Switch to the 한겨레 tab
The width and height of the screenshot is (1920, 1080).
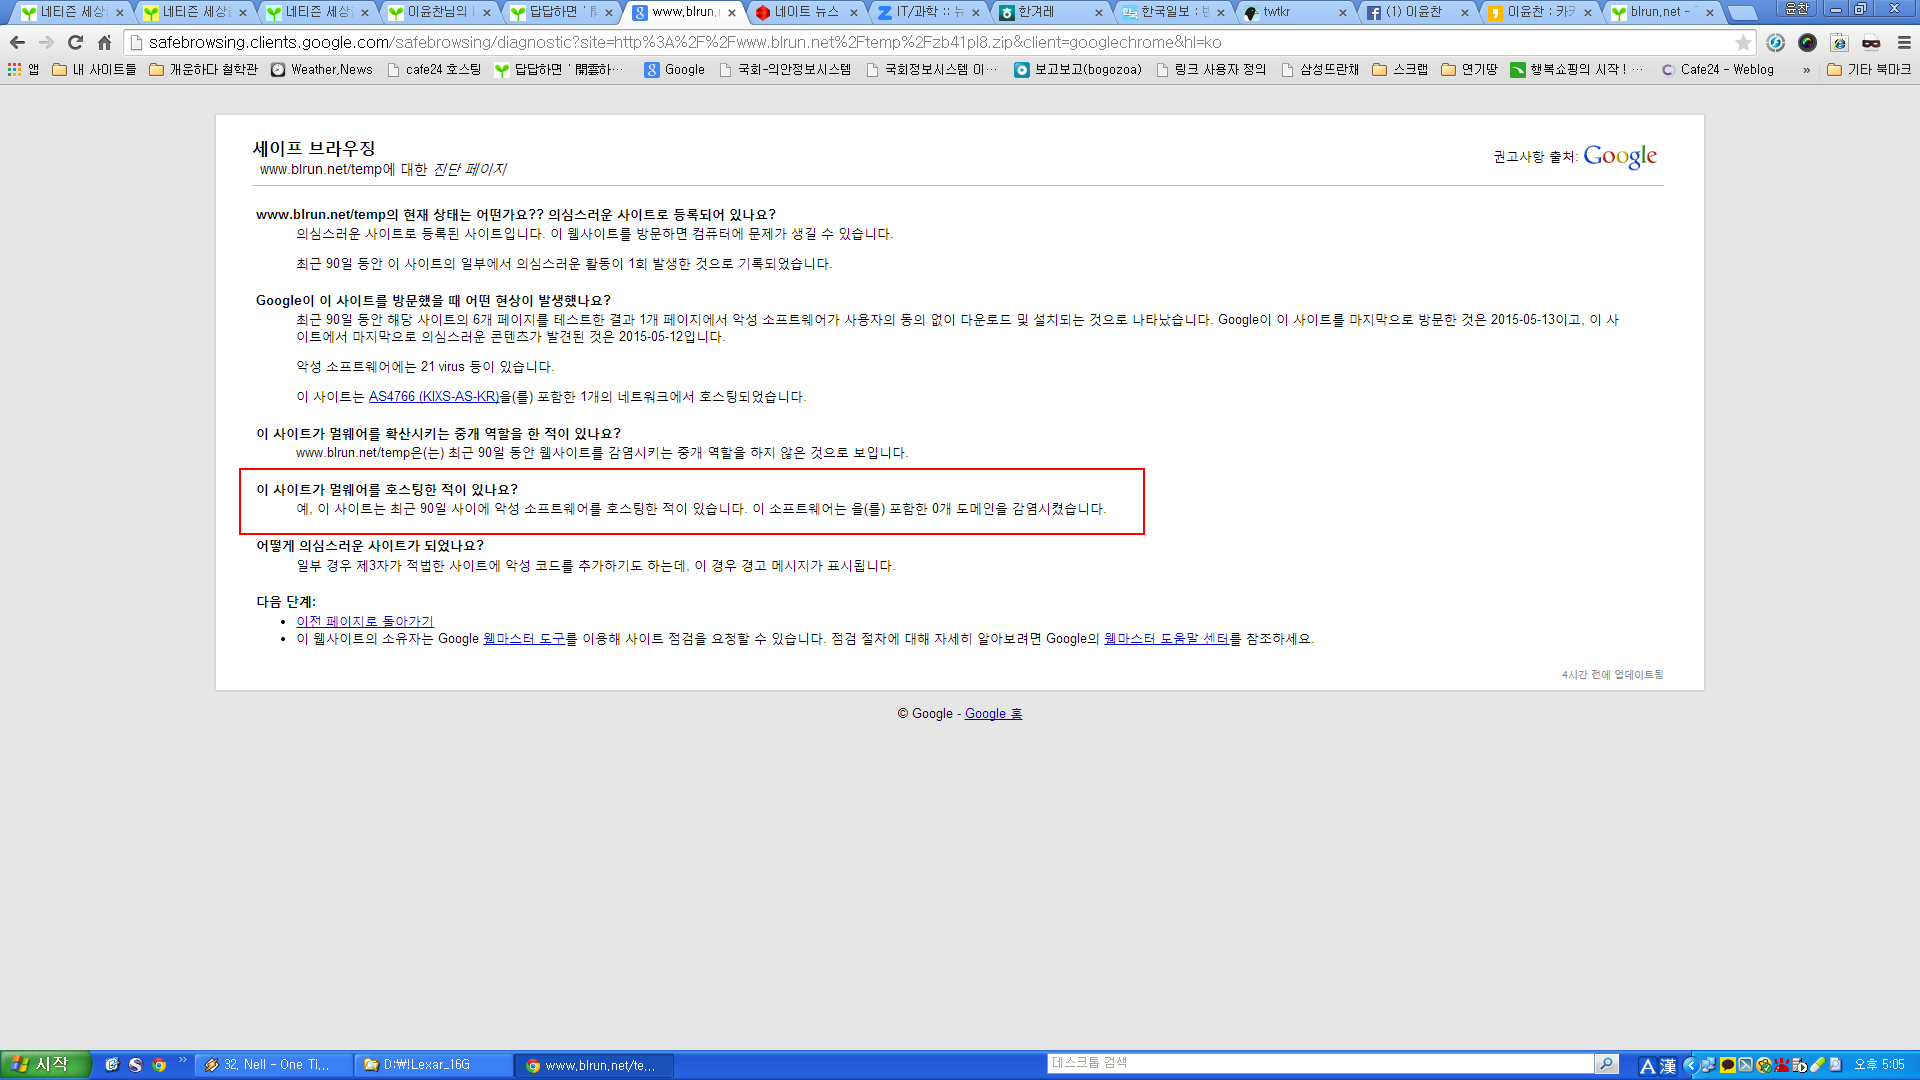click(x=1052, y=12)
